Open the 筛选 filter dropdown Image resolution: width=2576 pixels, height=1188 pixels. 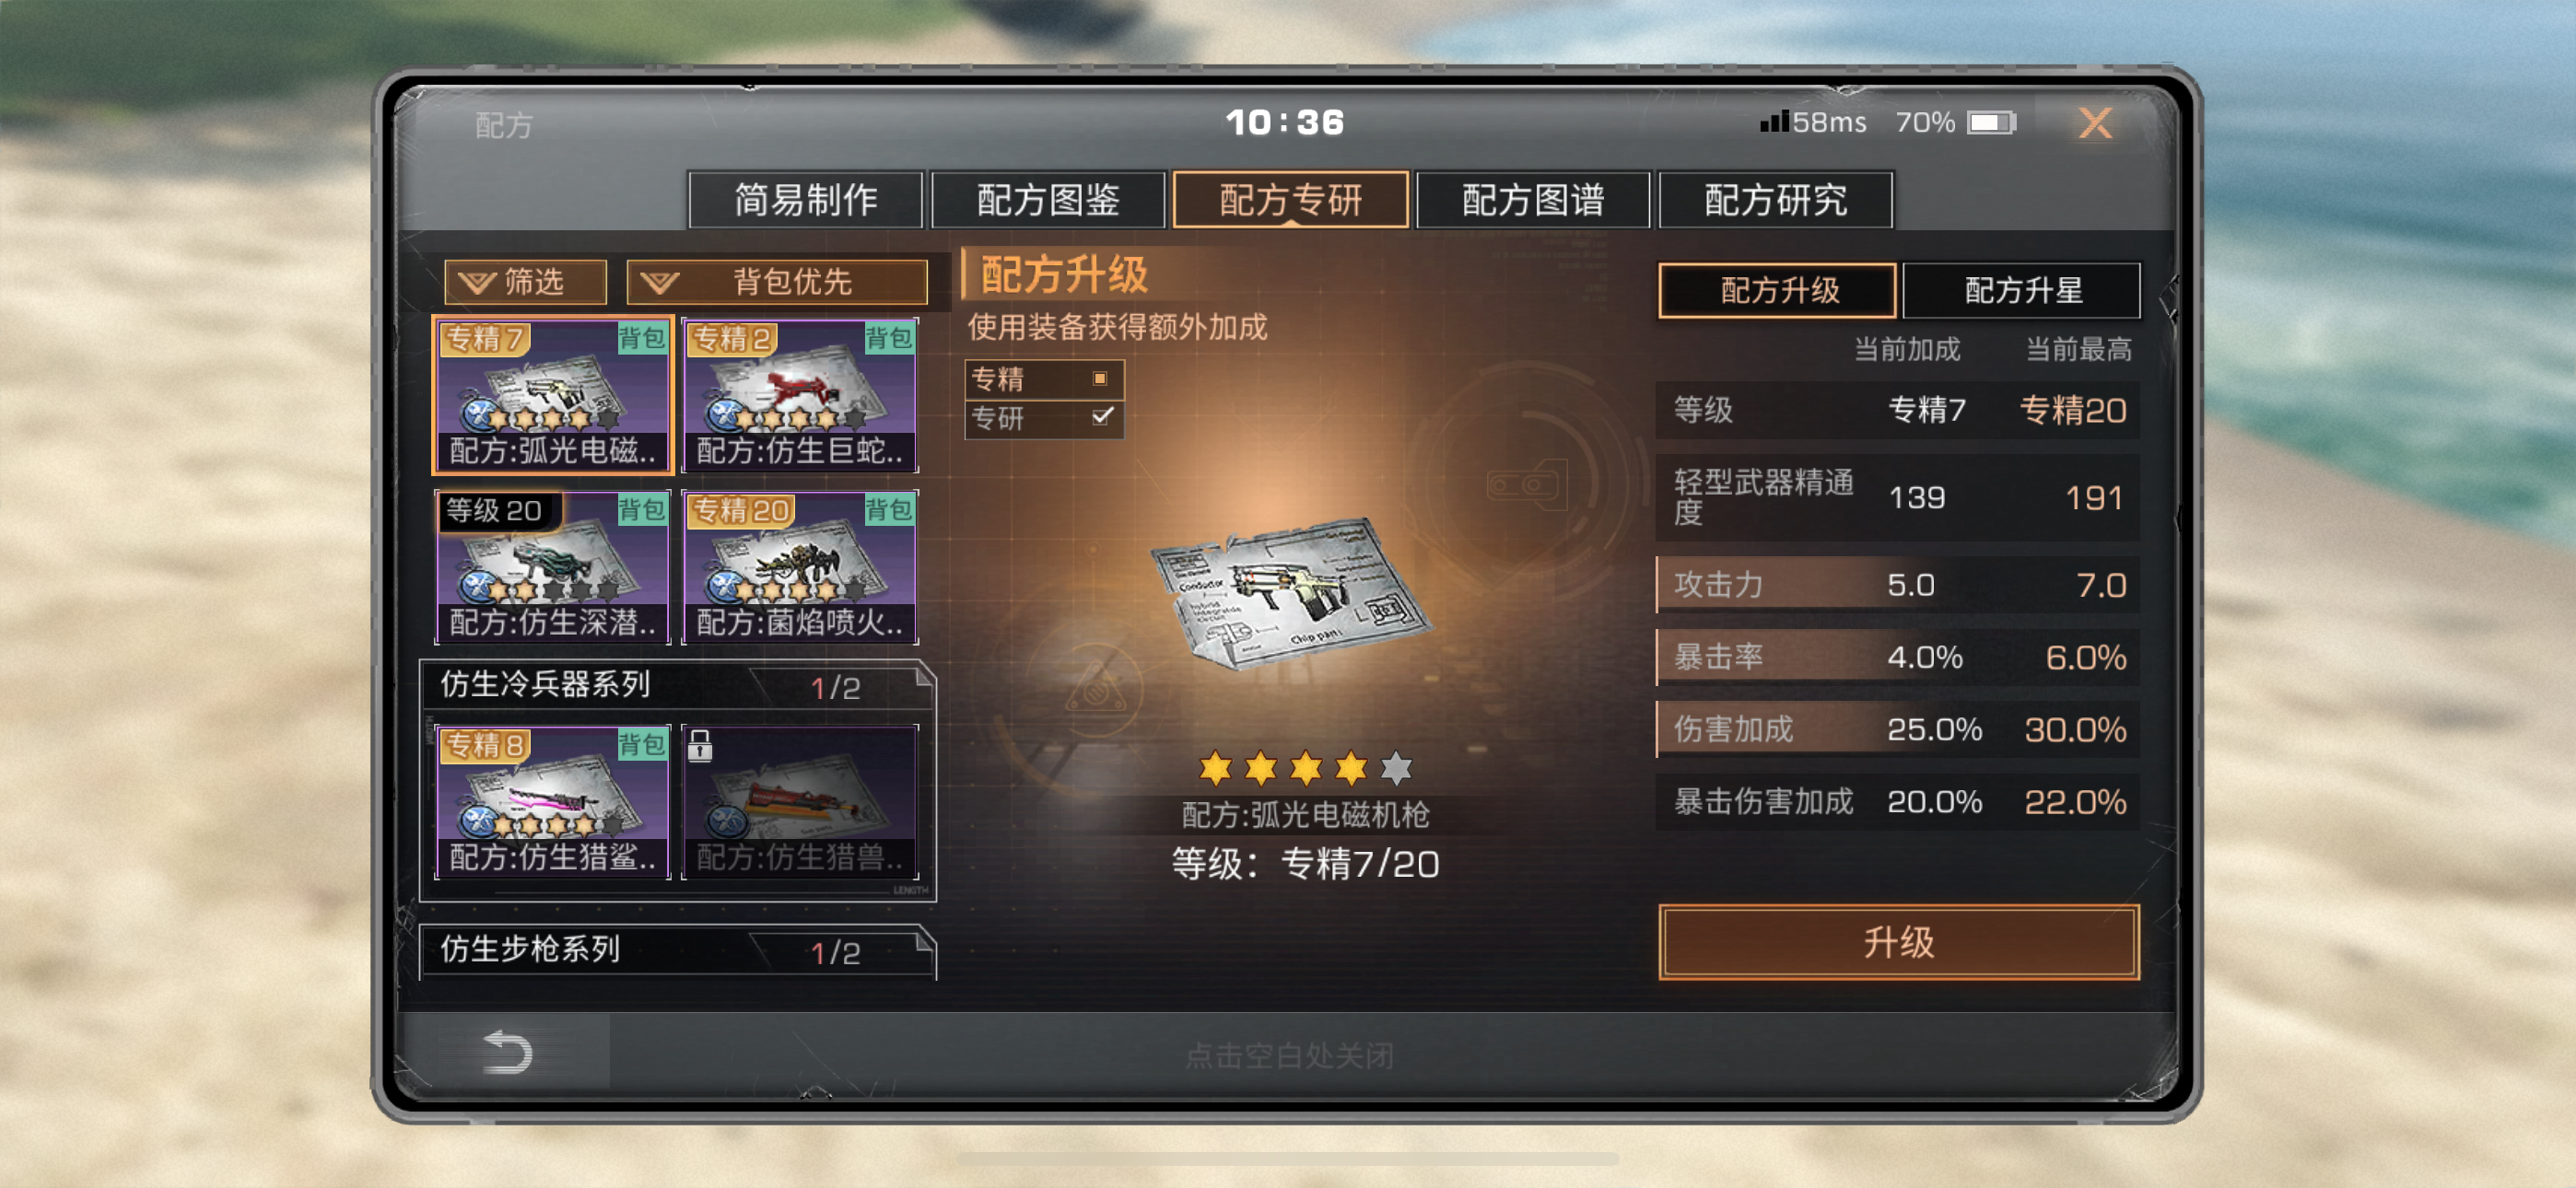(526, 282)
